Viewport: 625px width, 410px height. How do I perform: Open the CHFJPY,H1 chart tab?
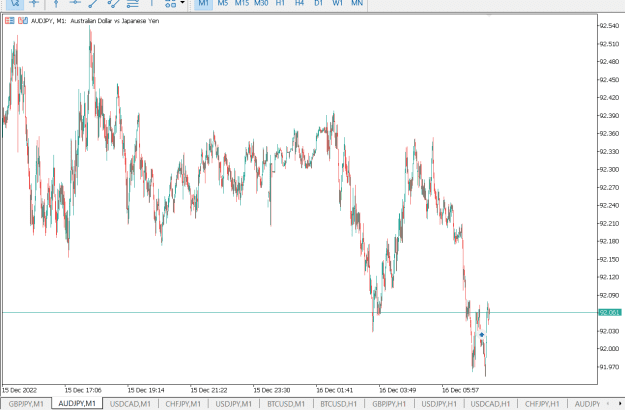(x=542, y=404)
